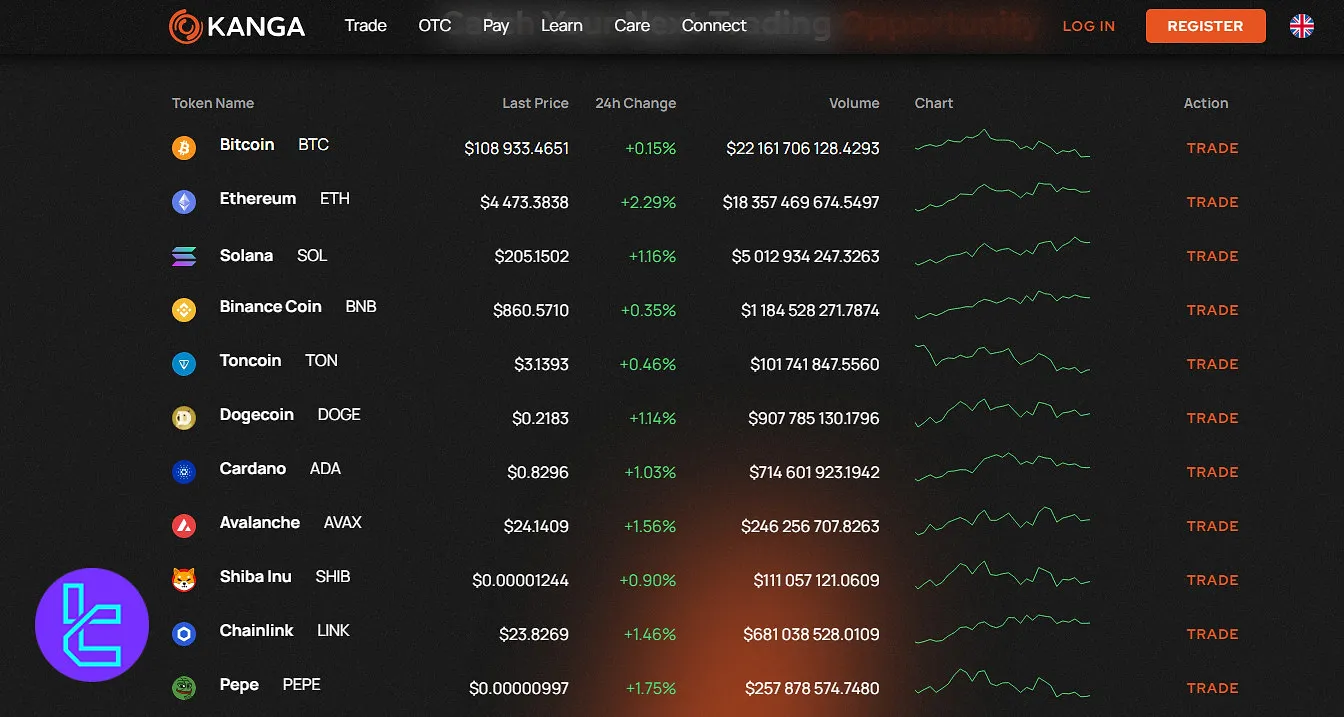Click the Dogecoin volume $907 785 130.1796
Image resolution: width=1344 pixels, height=717 pixels.
pyautogui.click(x=814, y=418)
